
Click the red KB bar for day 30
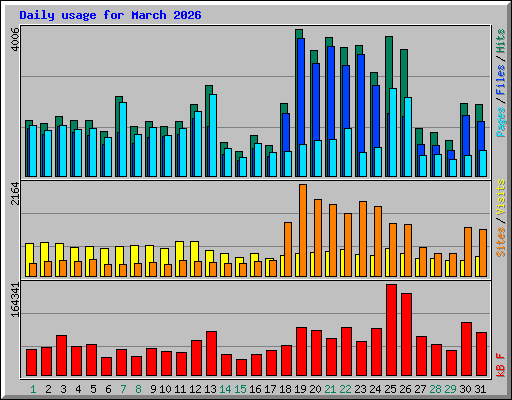tap(466, 349)
